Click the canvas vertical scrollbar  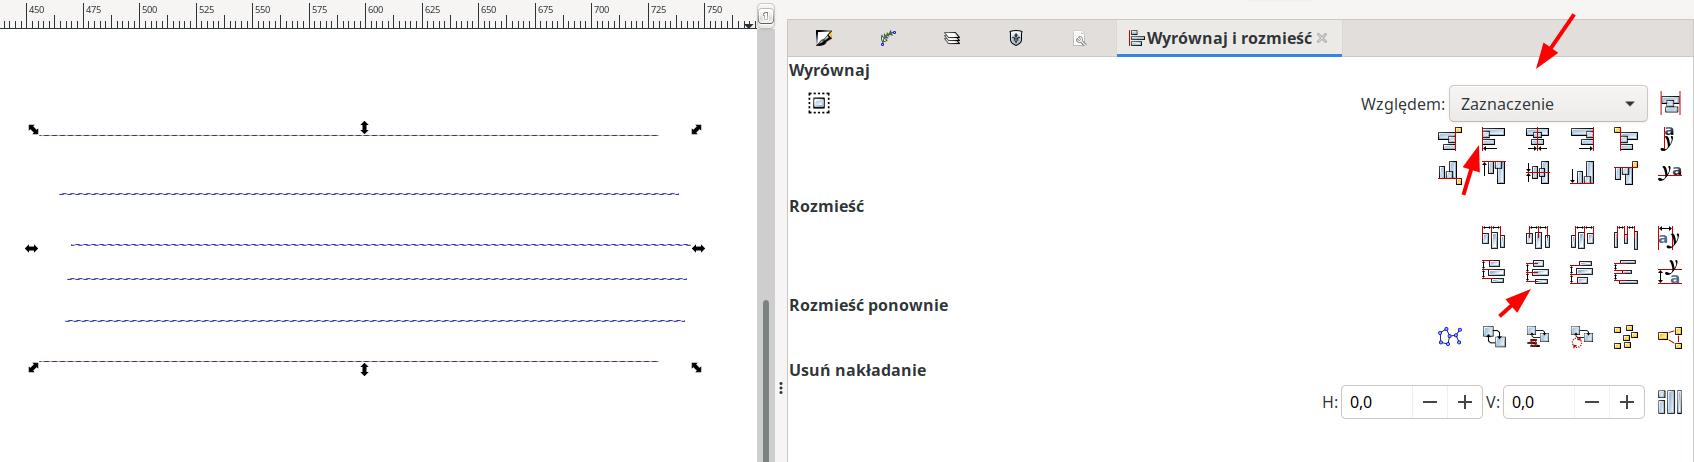coord(766,380)
